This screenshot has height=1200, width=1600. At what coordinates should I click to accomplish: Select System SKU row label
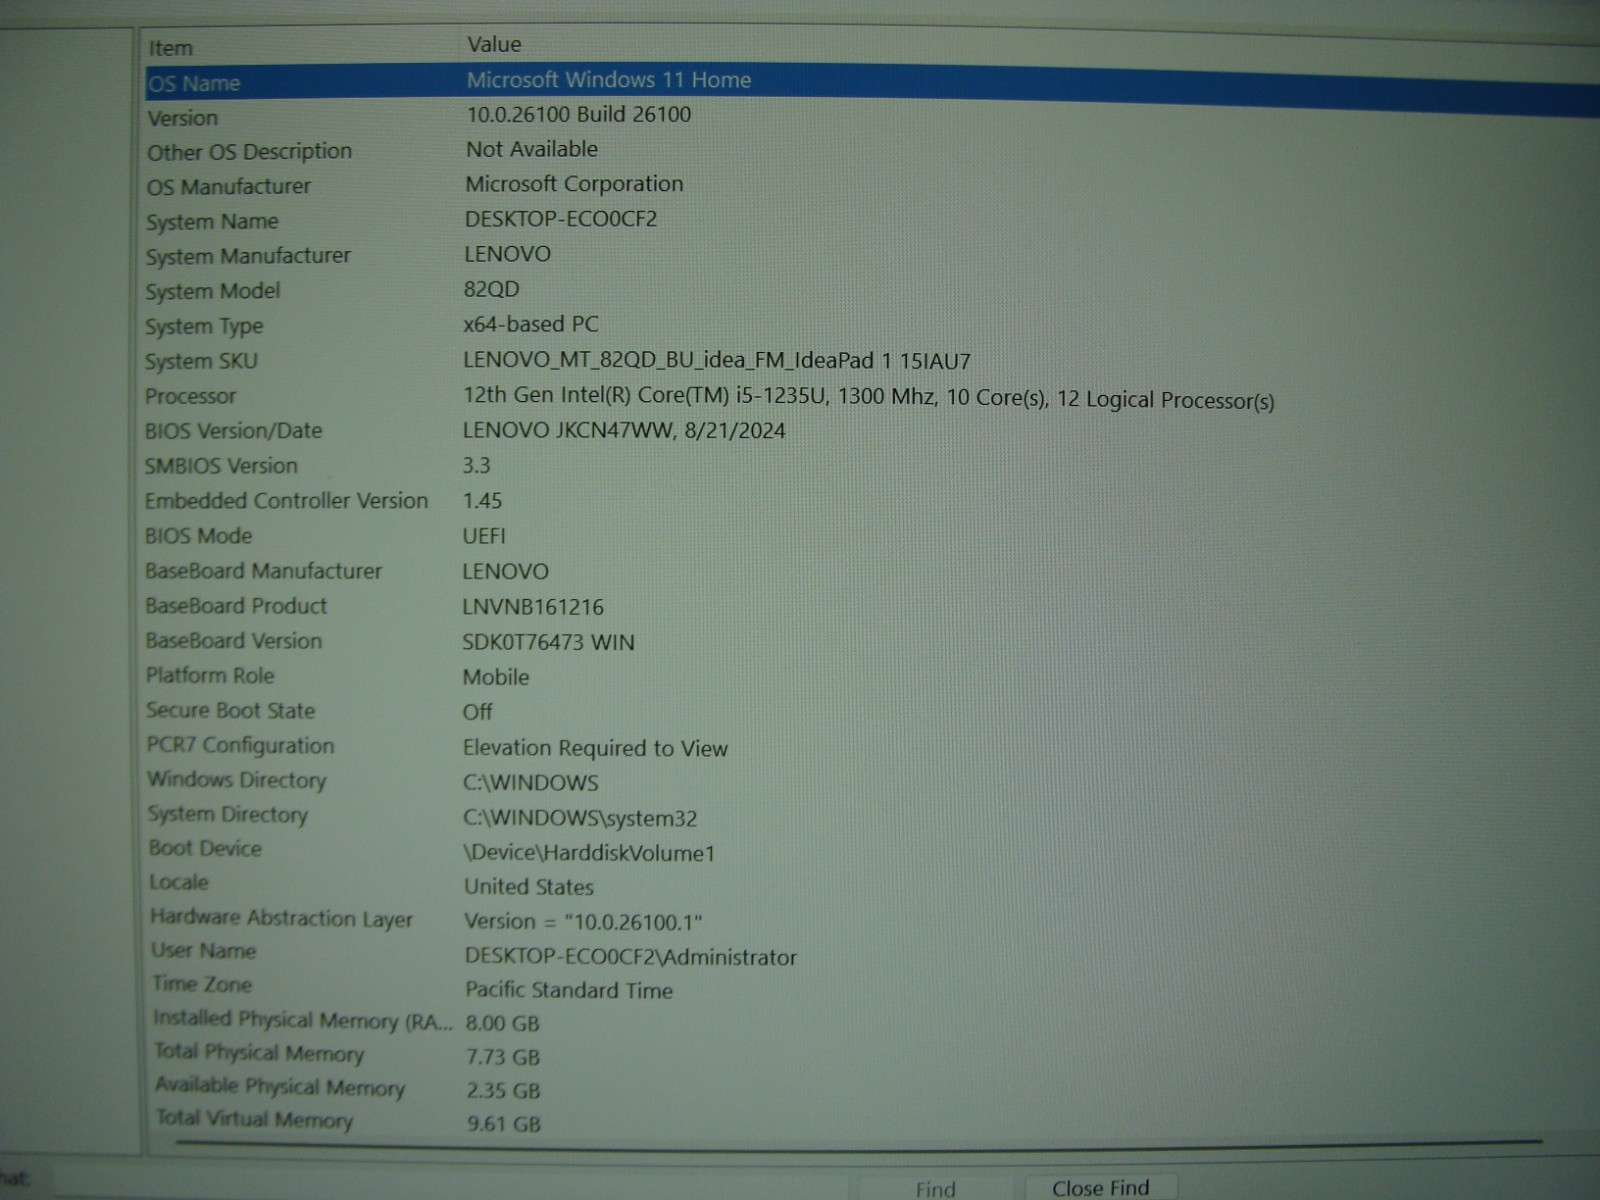point(201,361)
